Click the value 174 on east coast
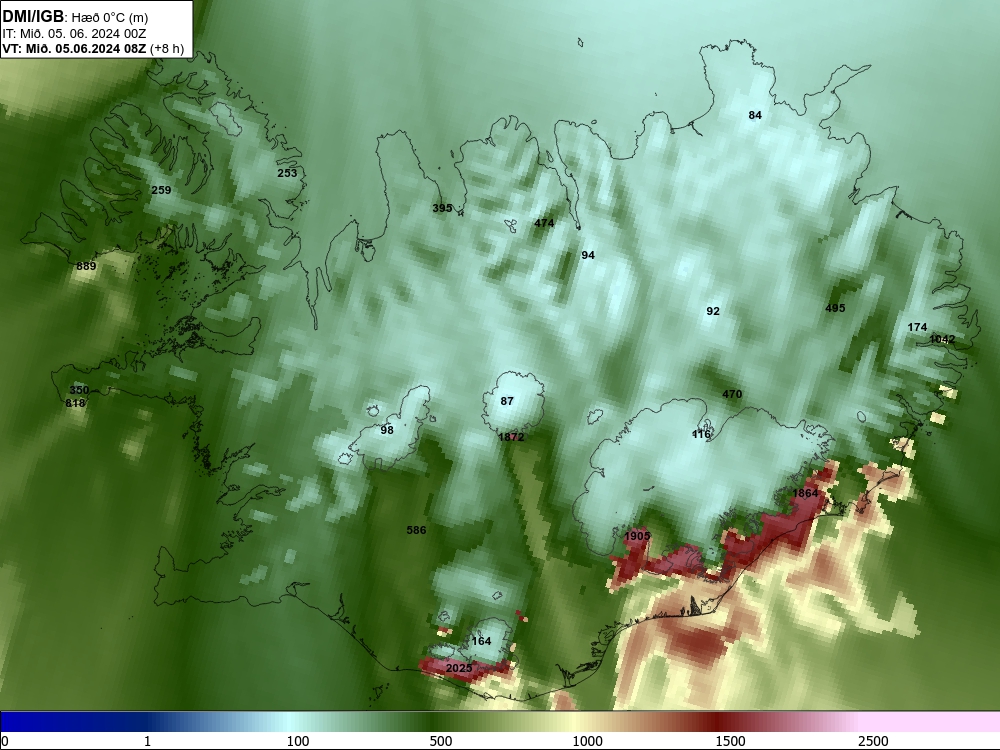1000x750 pixels. click(x=917, y=327)
